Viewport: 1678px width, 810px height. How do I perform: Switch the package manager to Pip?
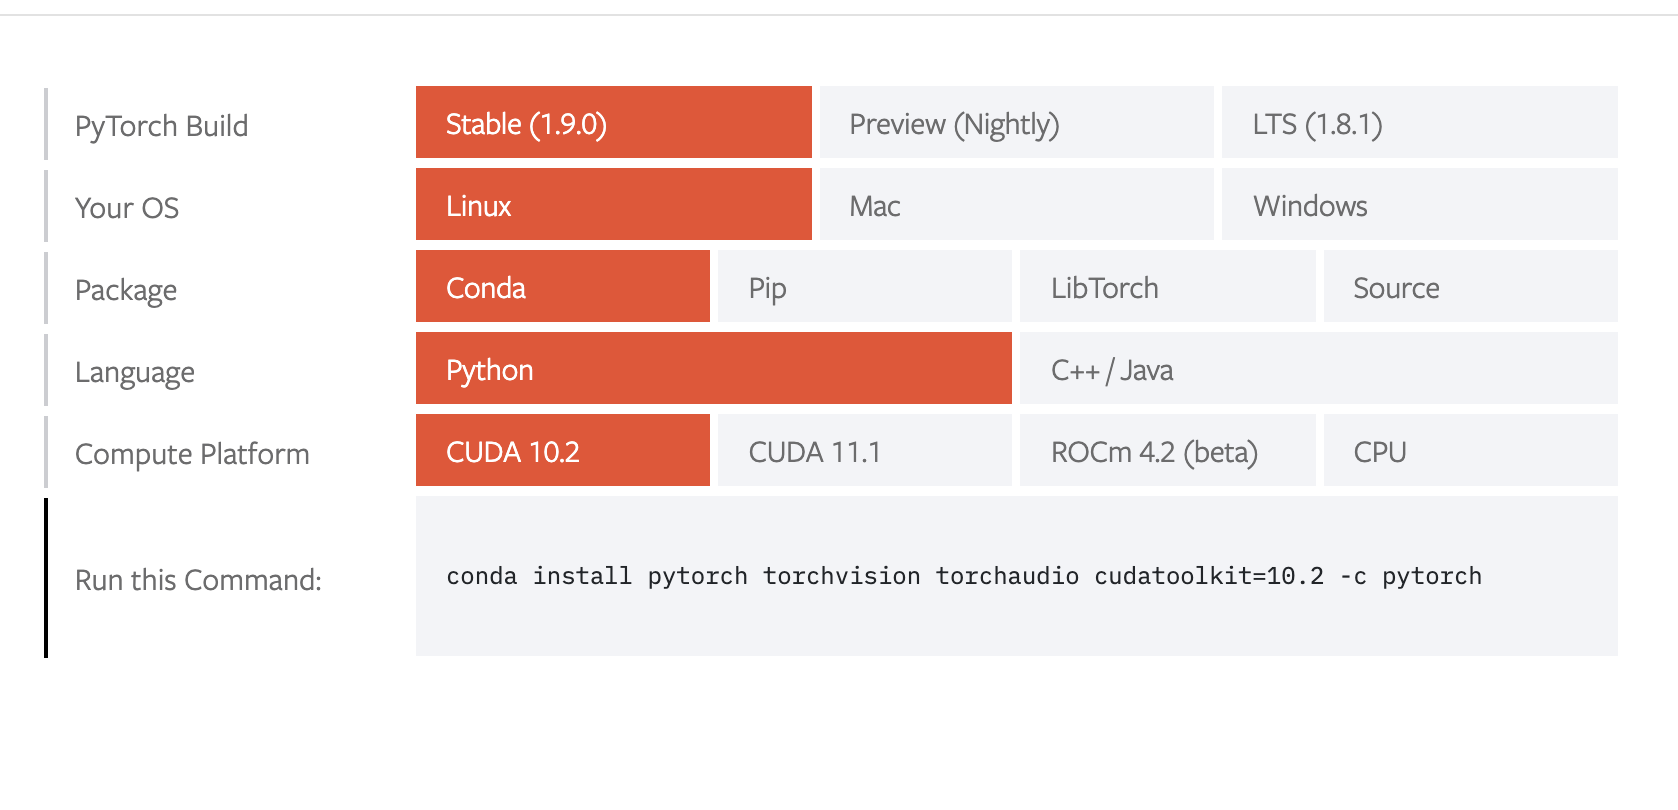point(863,287)
